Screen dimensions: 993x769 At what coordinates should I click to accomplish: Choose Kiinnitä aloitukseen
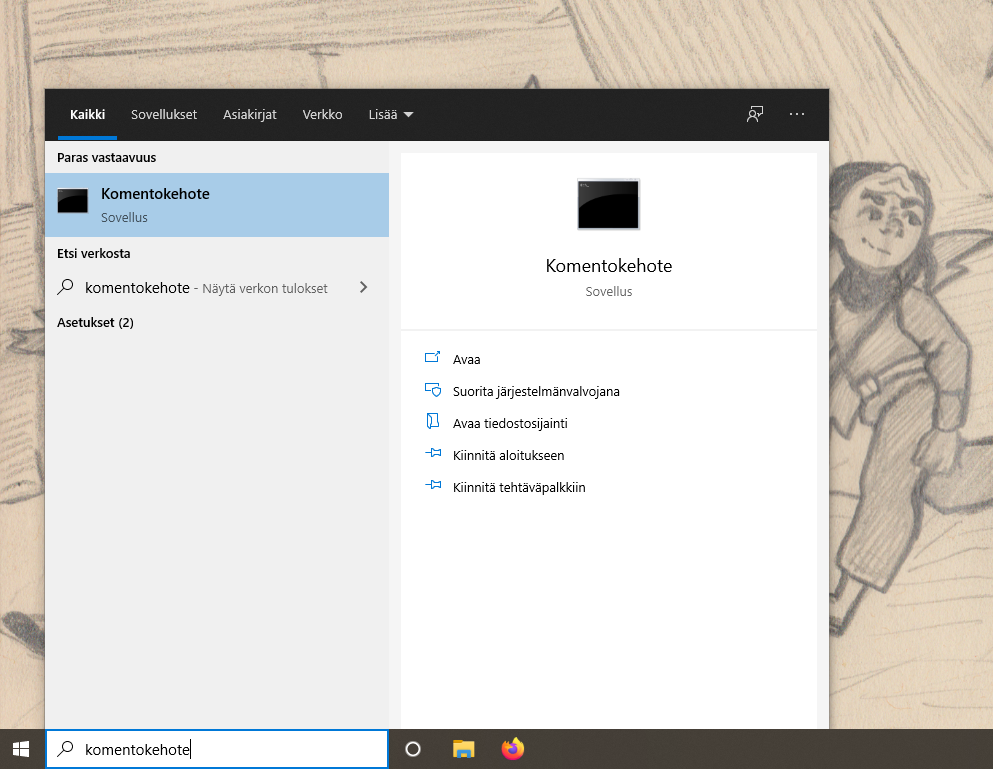[509, 455]
